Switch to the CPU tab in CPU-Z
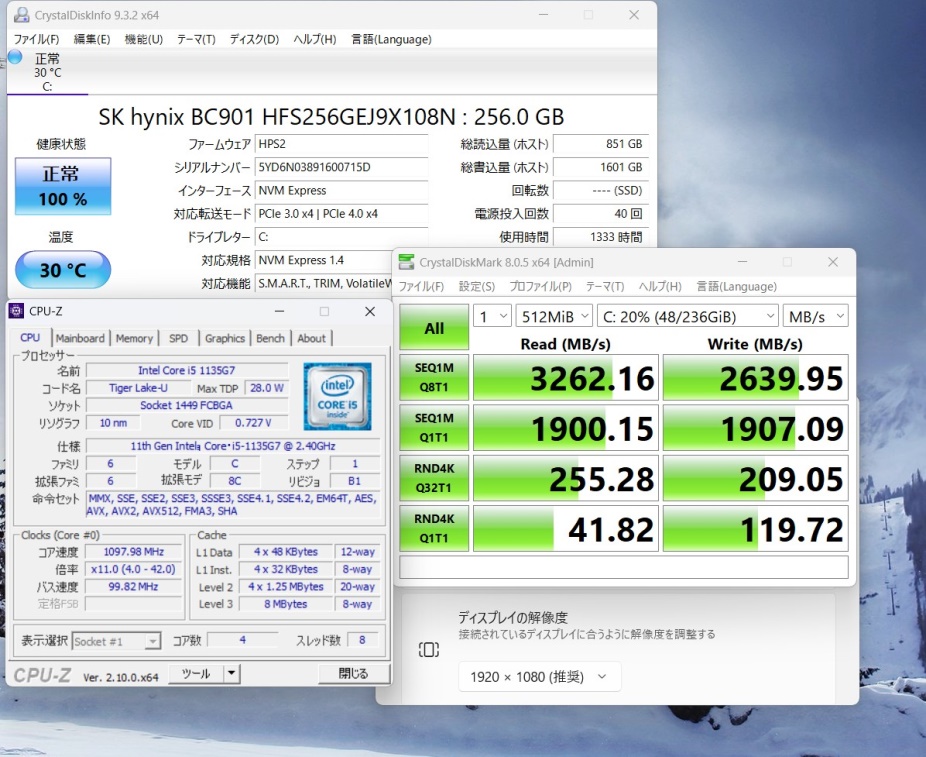 [30, 338]
